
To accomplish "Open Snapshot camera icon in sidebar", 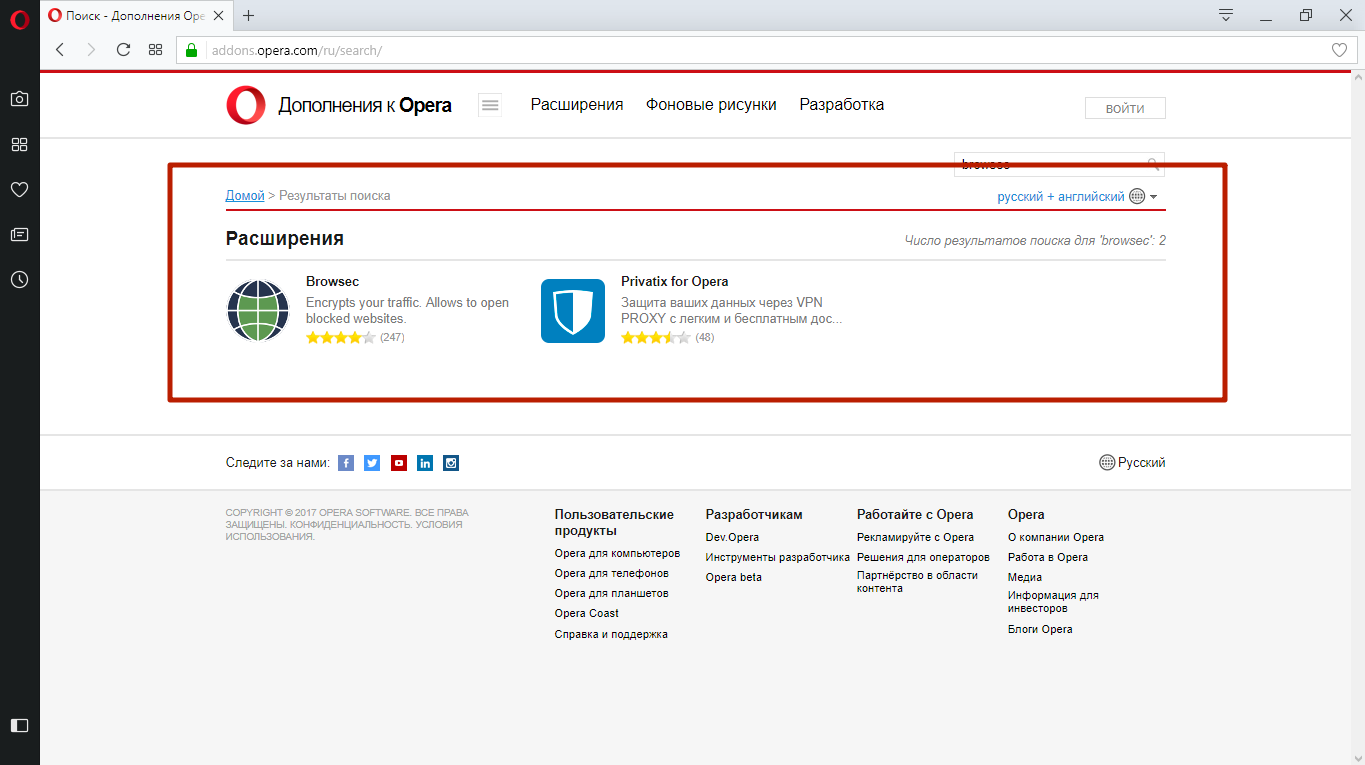I will pos(19,99).
